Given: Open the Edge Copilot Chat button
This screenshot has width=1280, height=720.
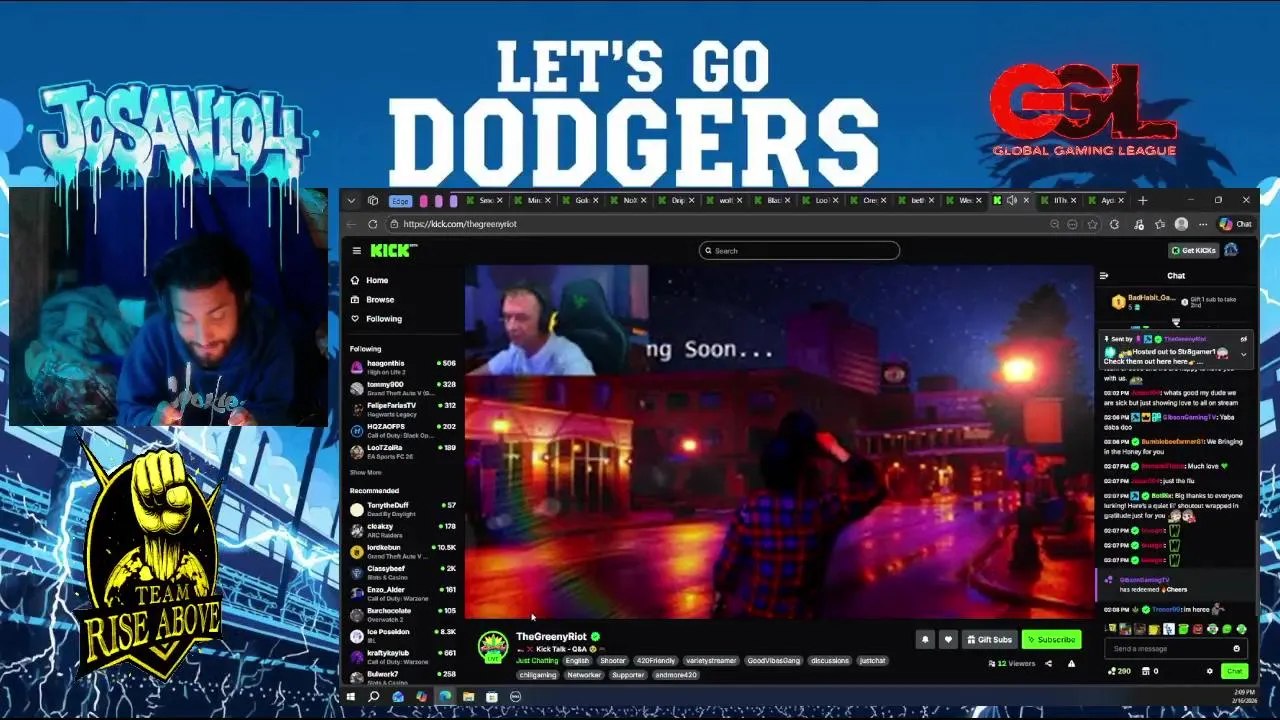Looking at the screenshot, I should click(1234, 224).
